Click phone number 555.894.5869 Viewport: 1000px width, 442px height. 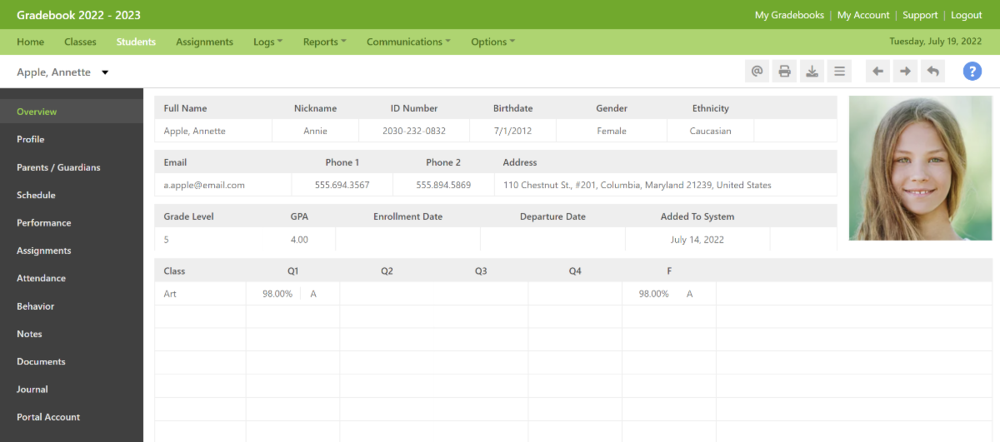[x=443, y=185]
